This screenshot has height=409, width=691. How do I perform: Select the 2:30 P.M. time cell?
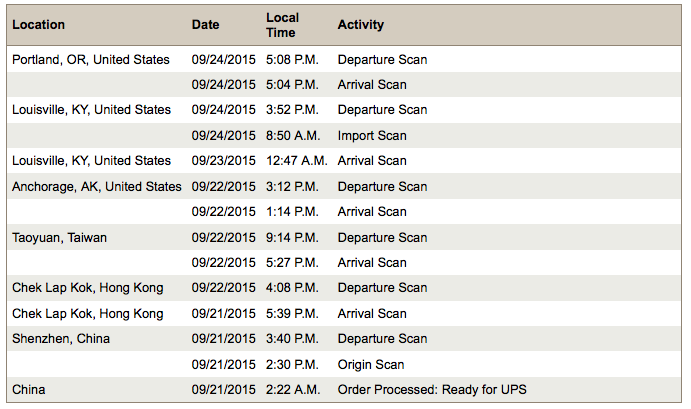pyautogui.click(x=292, y=365)
